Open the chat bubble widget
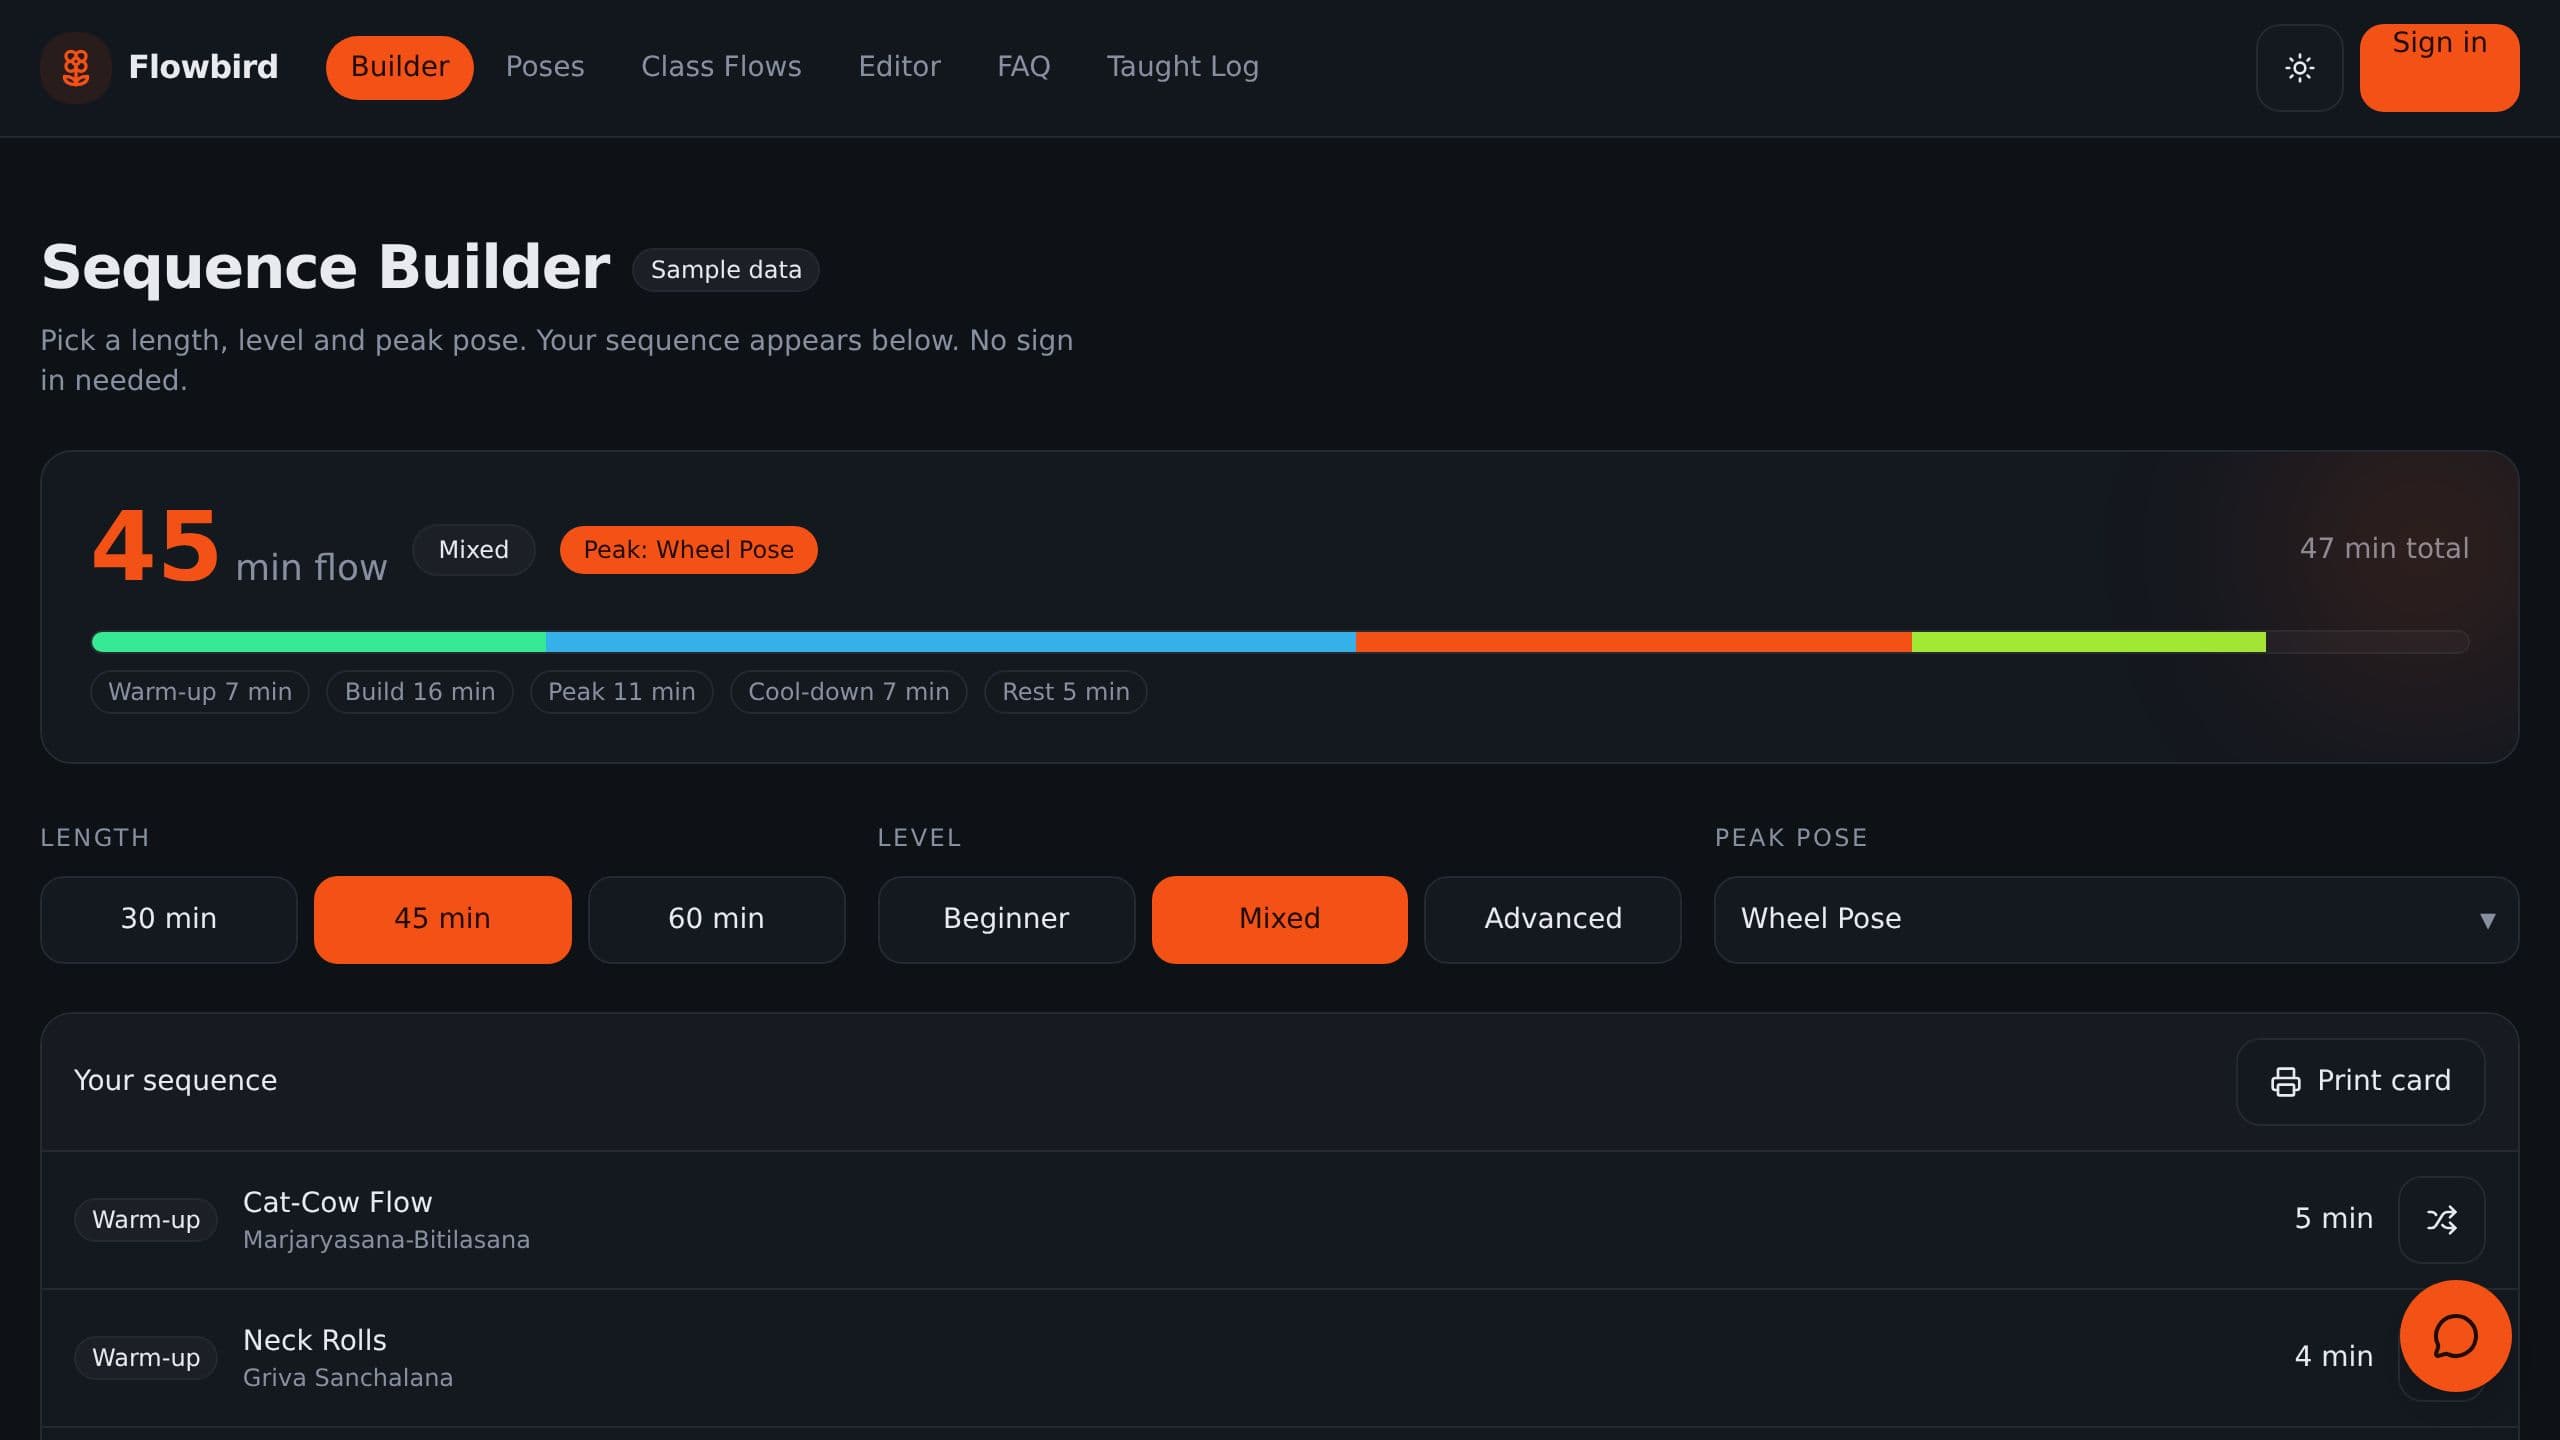Image resolution: width=2560 pixels, height=1440 pixels. [2455, 1336]
